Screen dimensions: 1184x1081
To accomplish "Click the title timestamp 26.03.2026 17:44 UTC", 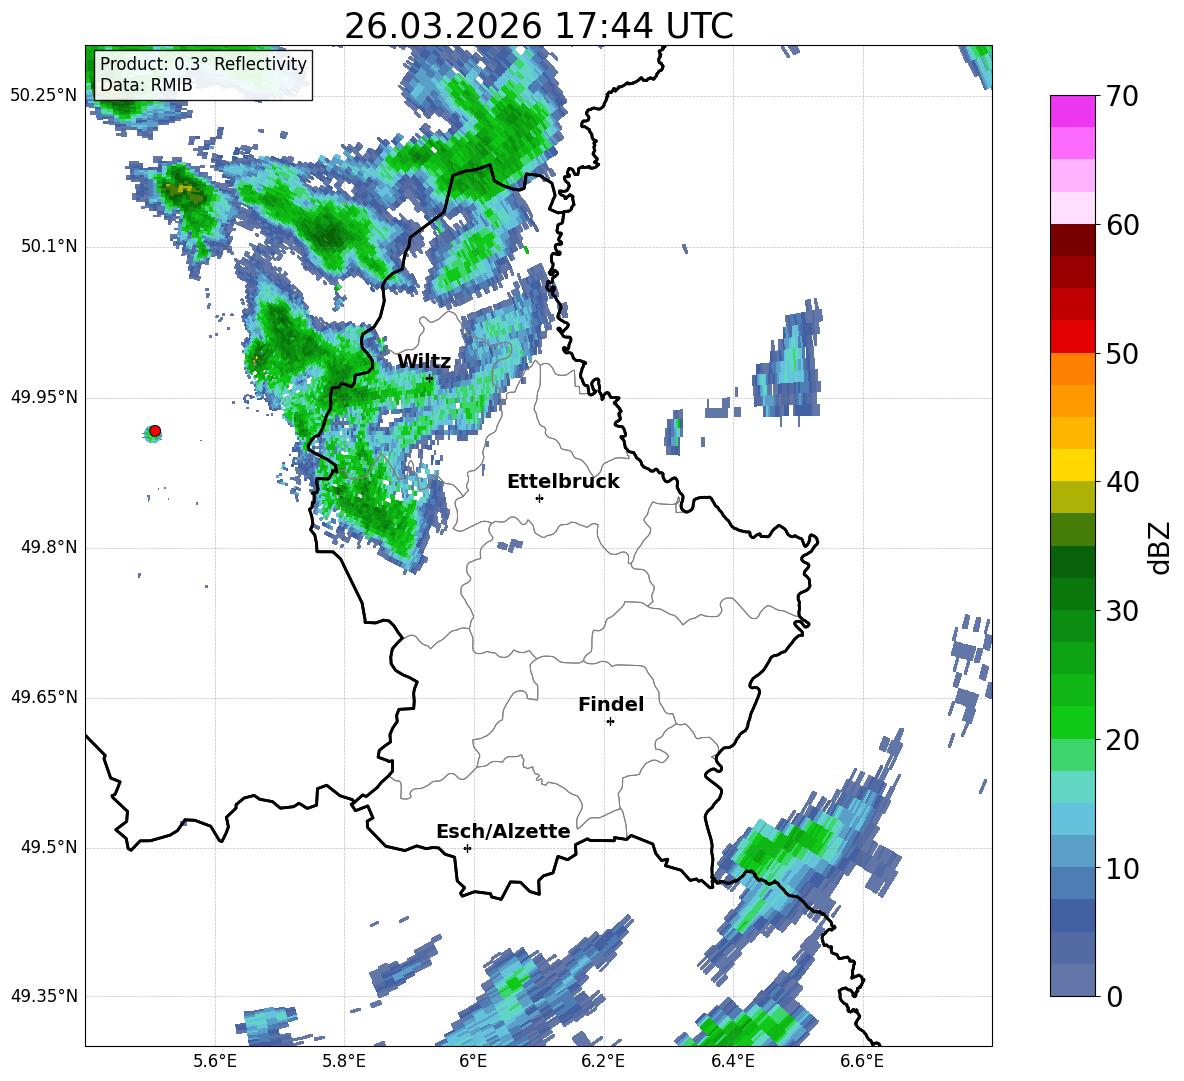I will tap(539, 26).
